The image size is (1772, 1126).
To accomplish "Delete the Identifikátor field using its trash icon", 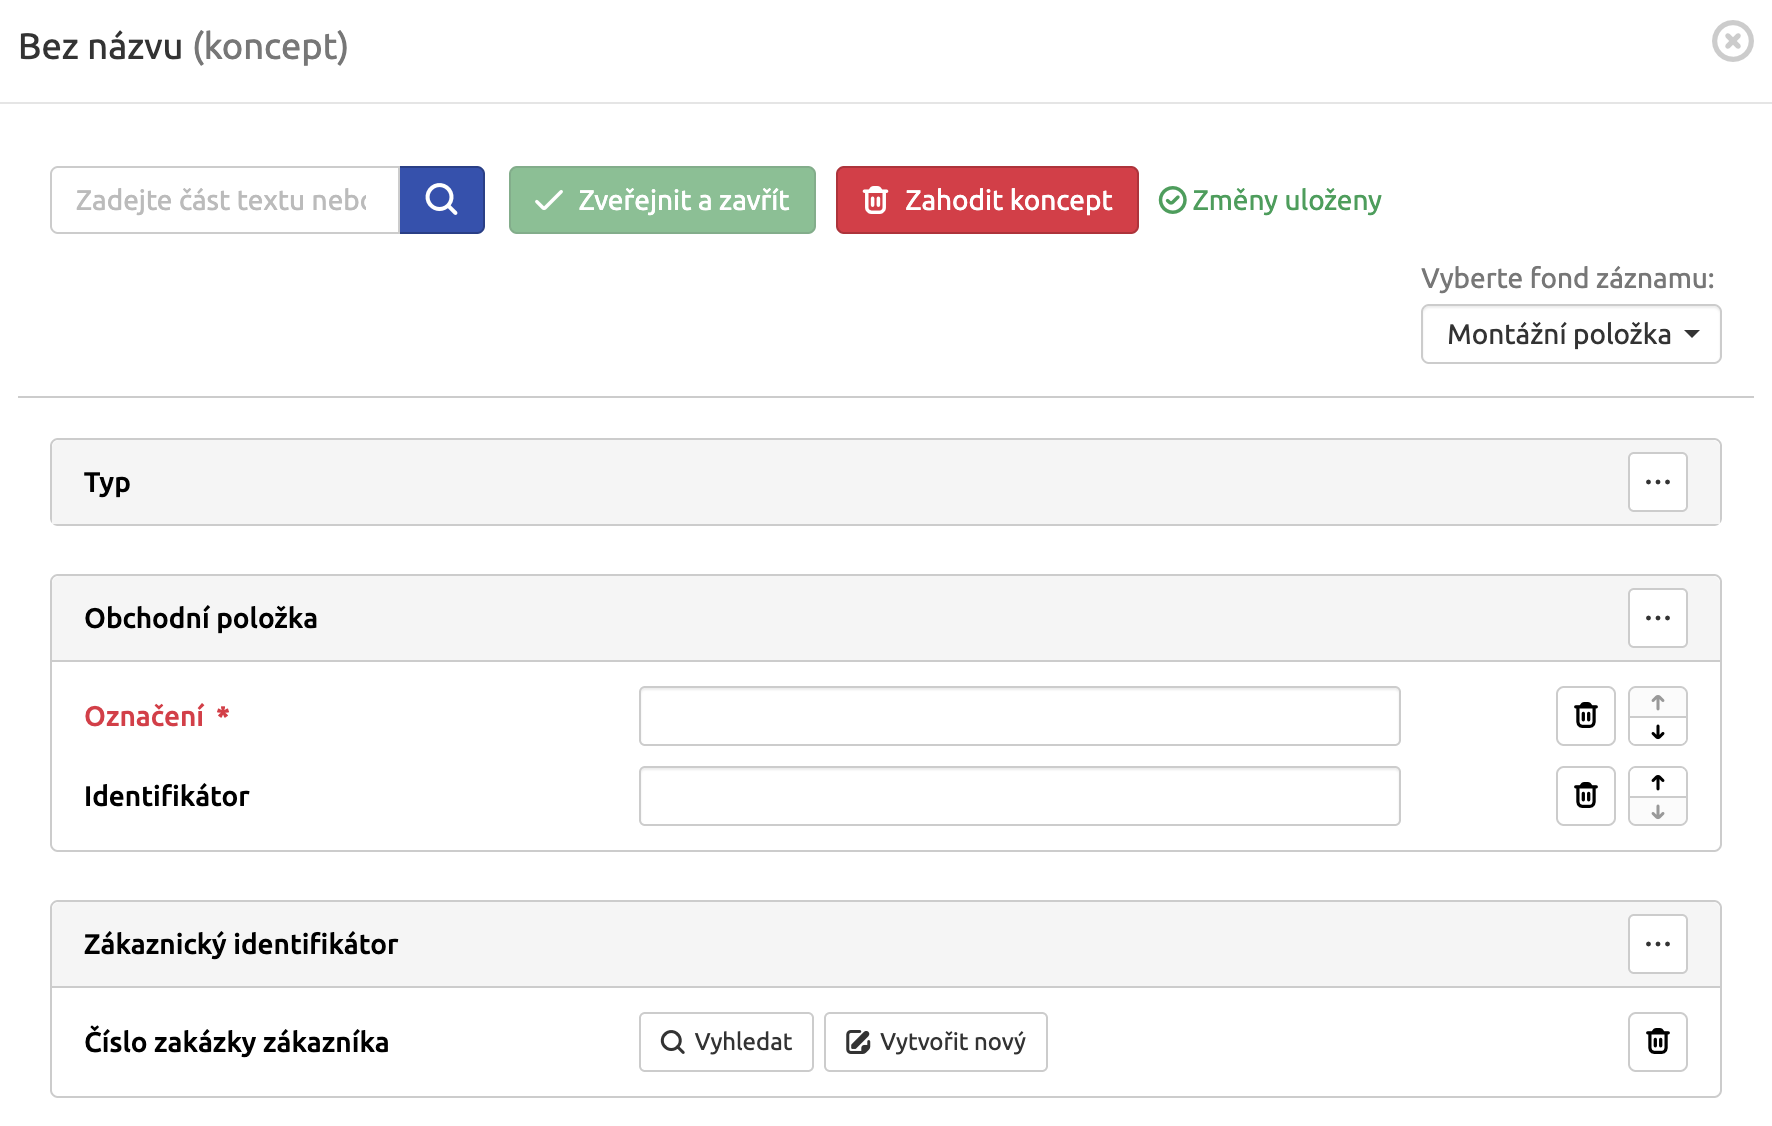I will pyautogui.click(x=1585, y=796).
